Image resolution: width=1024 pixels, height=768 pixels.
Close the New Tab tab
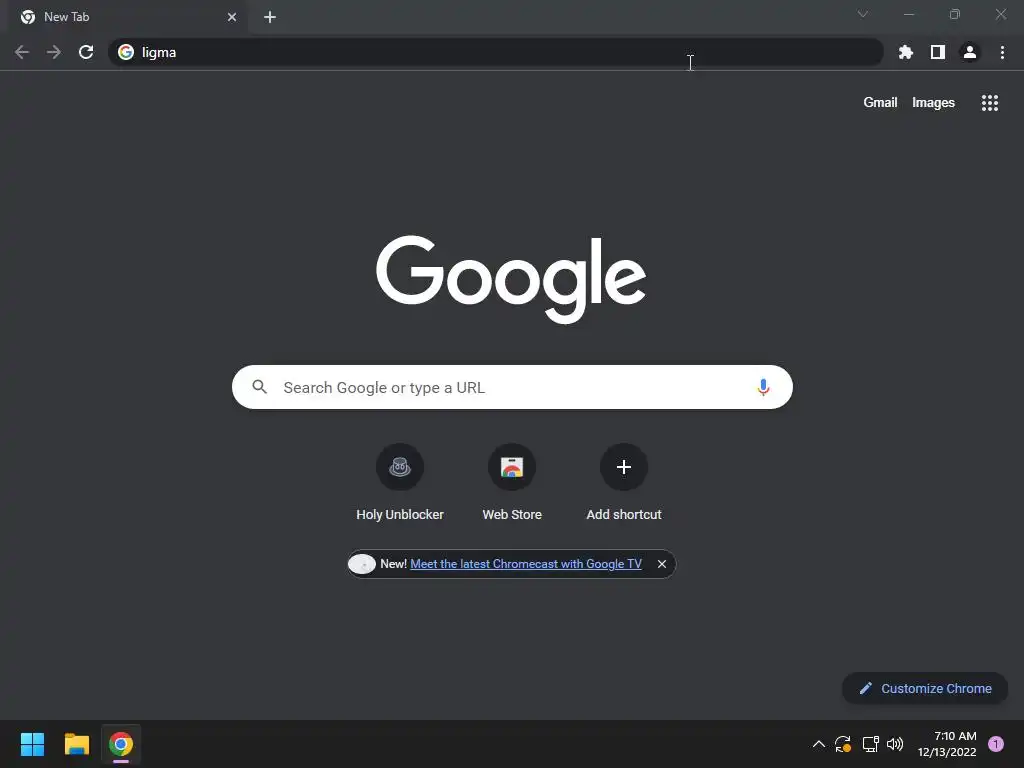click(232, 17)
